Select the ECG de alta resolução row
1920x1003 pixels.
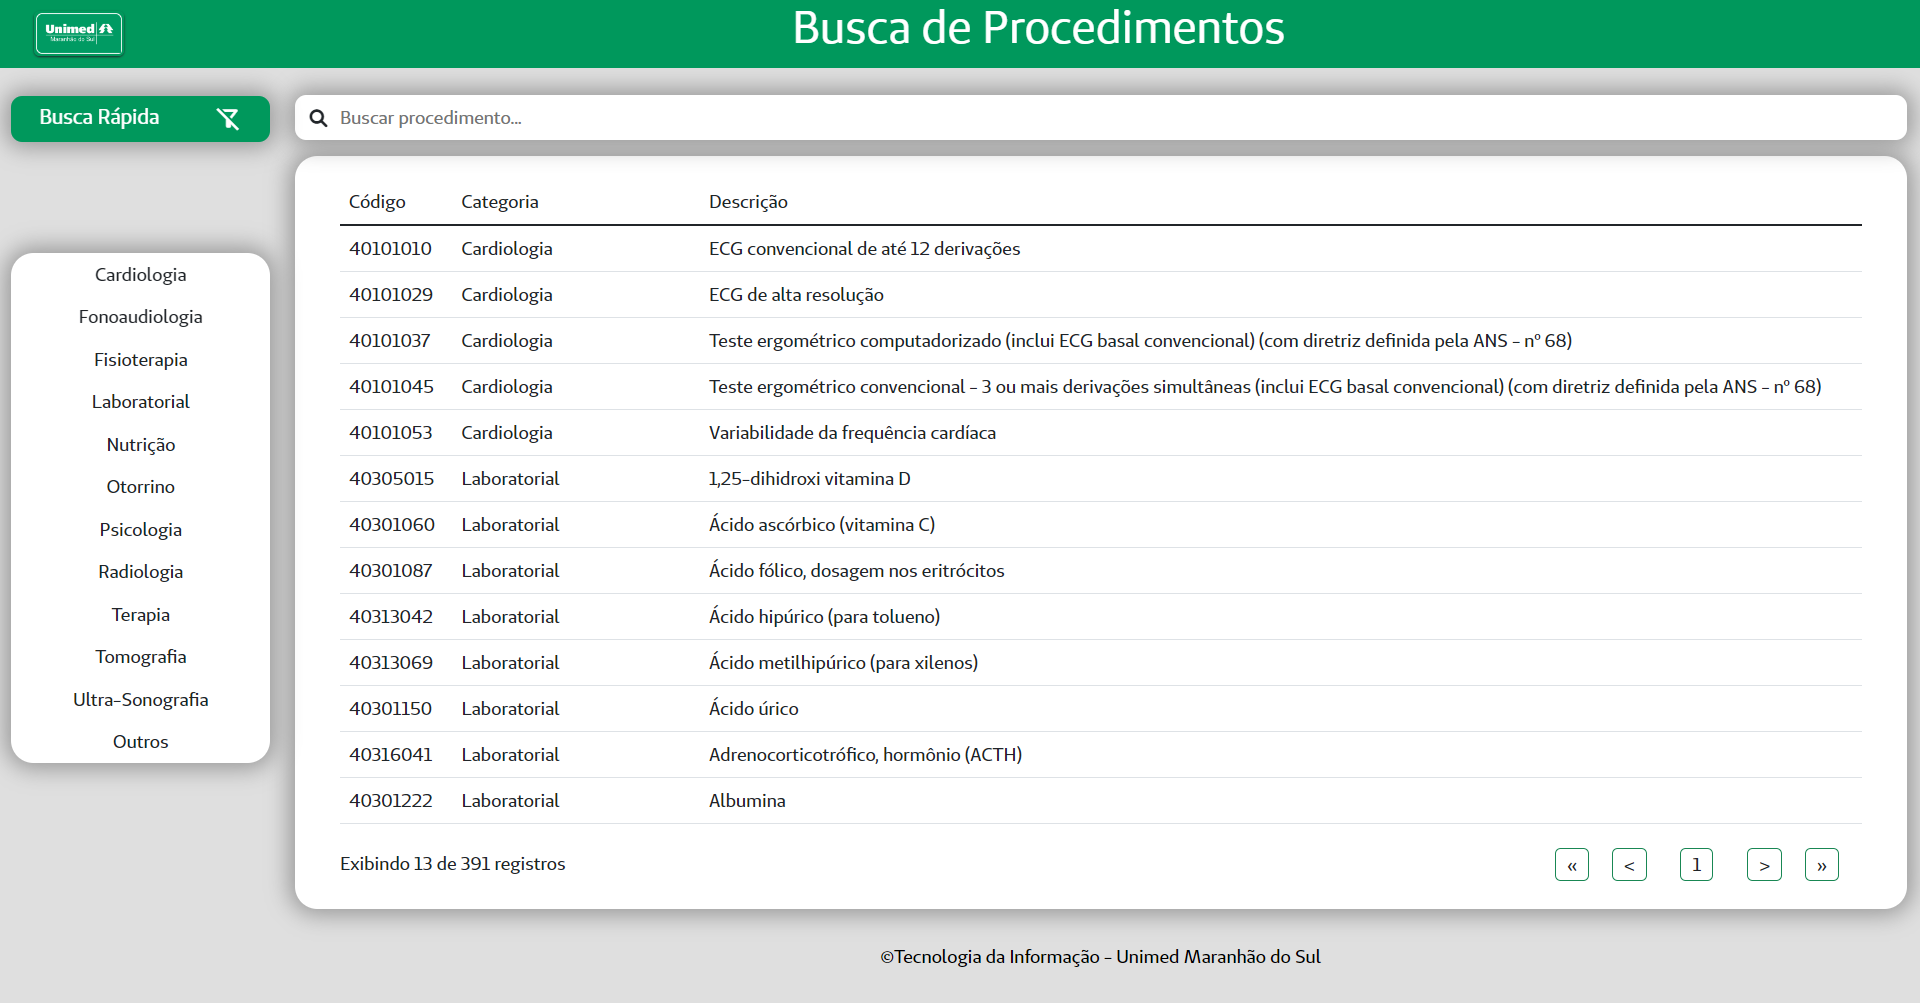click(796, 295)
